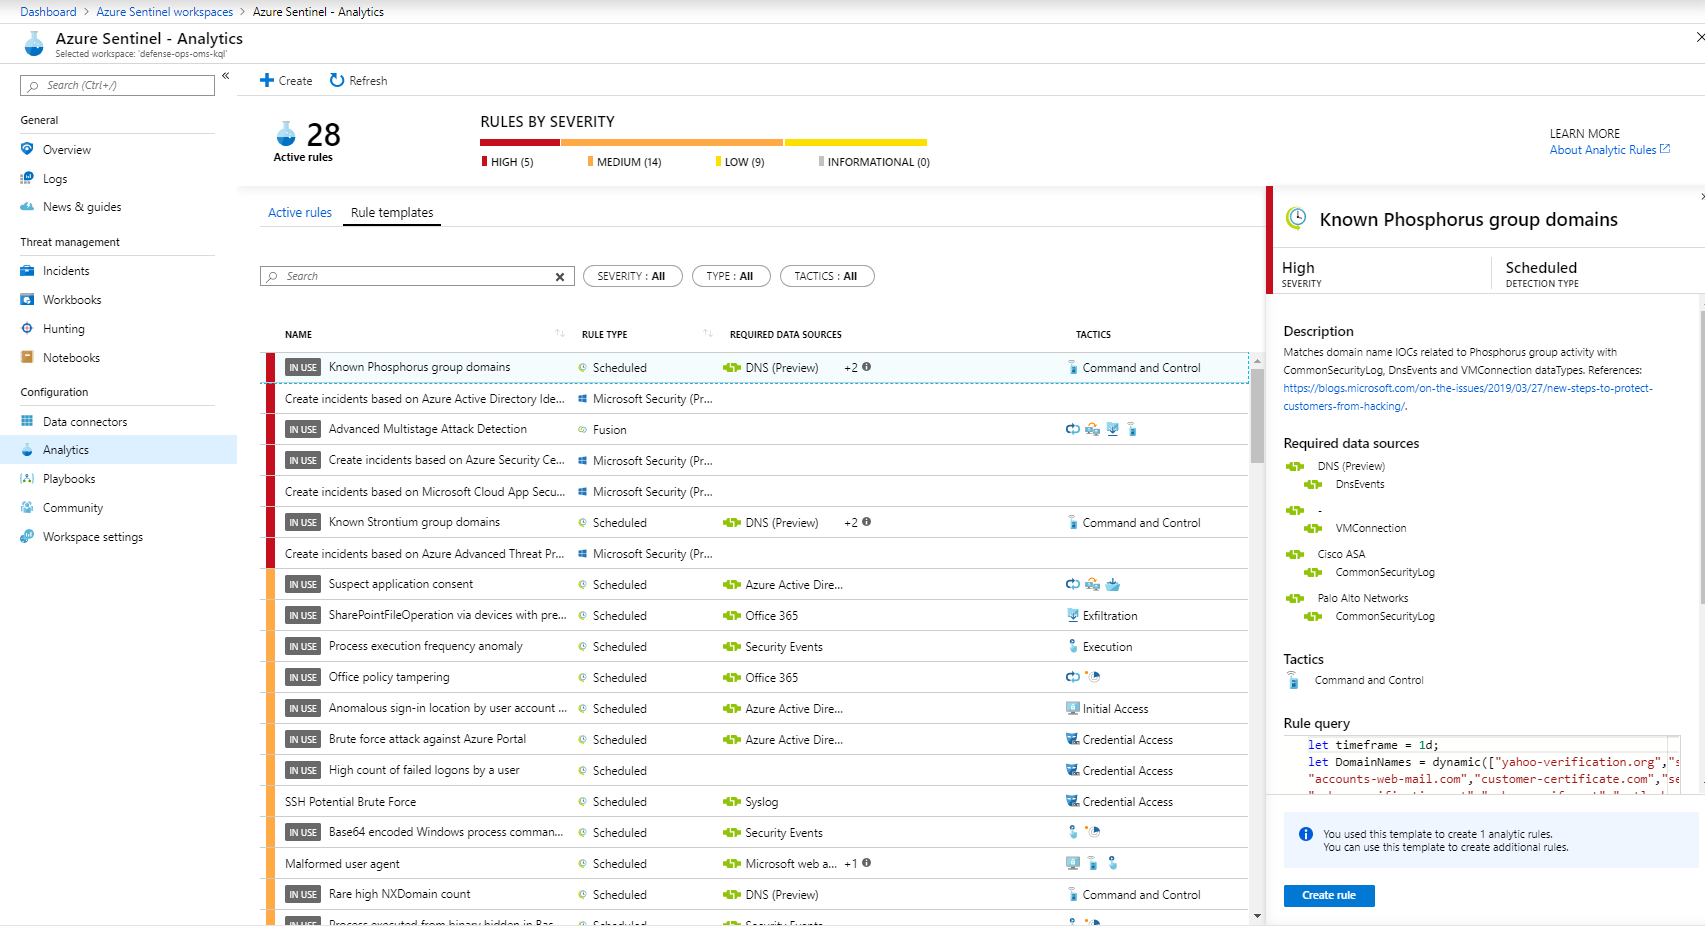The width and height of the screenshot is (1705, 926).
Task: Select the Rare high NXDomain count rule
Action: [757, 894]
